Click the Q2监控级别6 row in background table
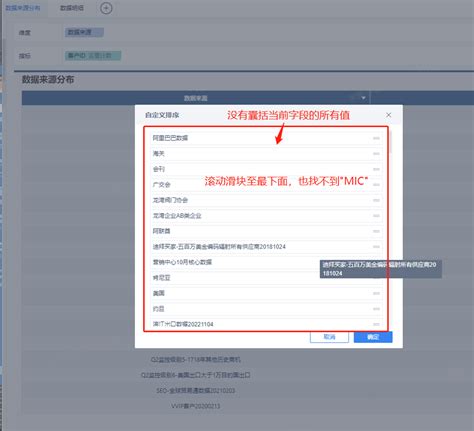474x431 pixels. pyautogui.click(x=196, y=375)
